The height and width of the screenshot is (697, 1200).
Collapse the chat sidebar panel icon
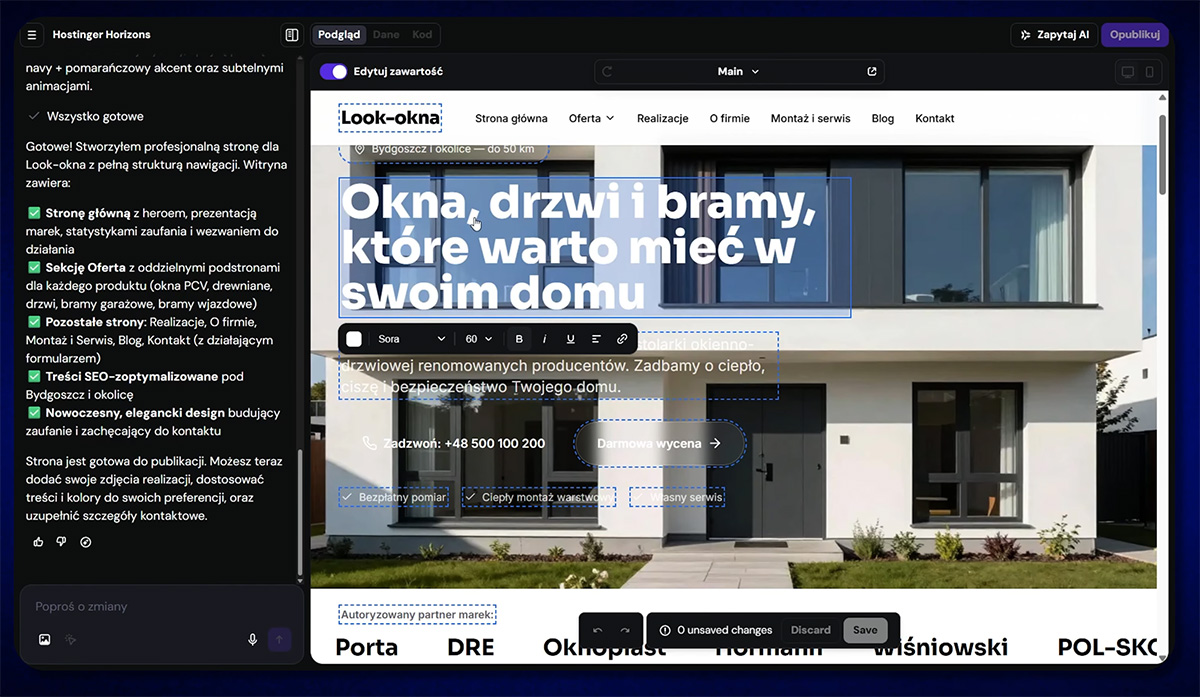pos(292,35)
